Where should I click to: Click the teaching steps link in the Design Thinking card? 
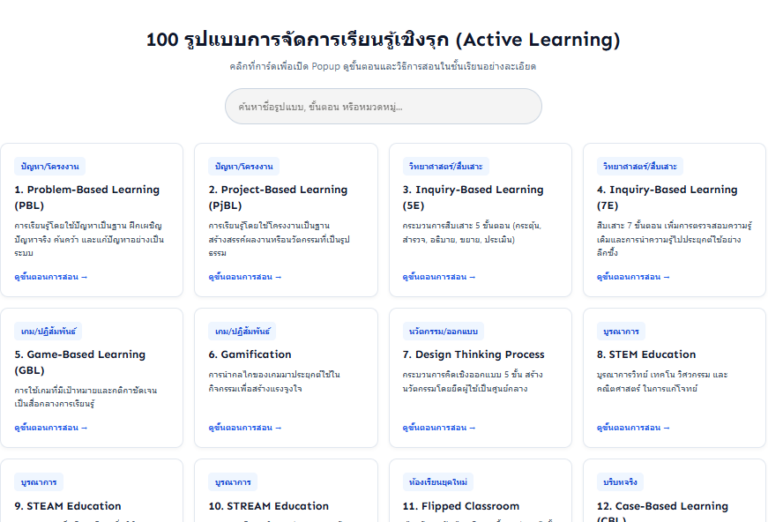(439, 427)
